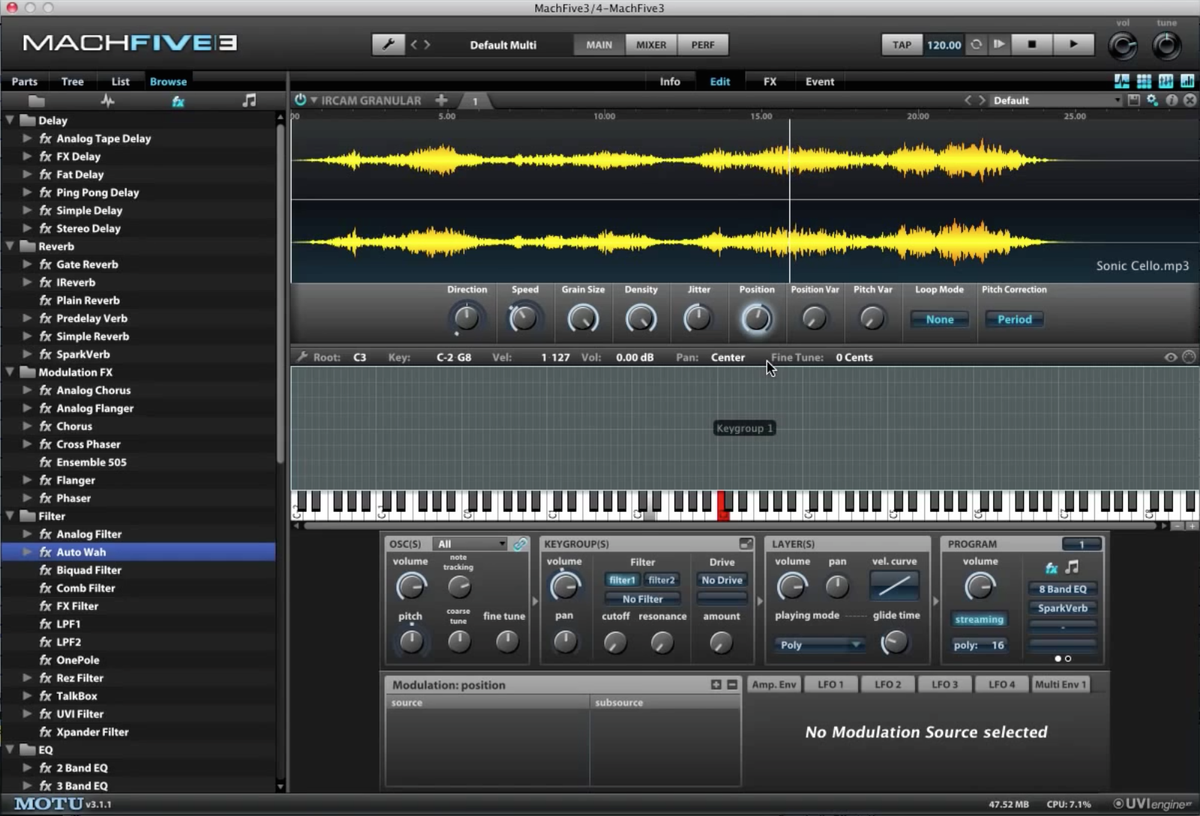Image resolution: width=1200 pixels, height=816 pixels.
Task: Open the OSC(S) All dropdown
Action: [x=471, y=544]
